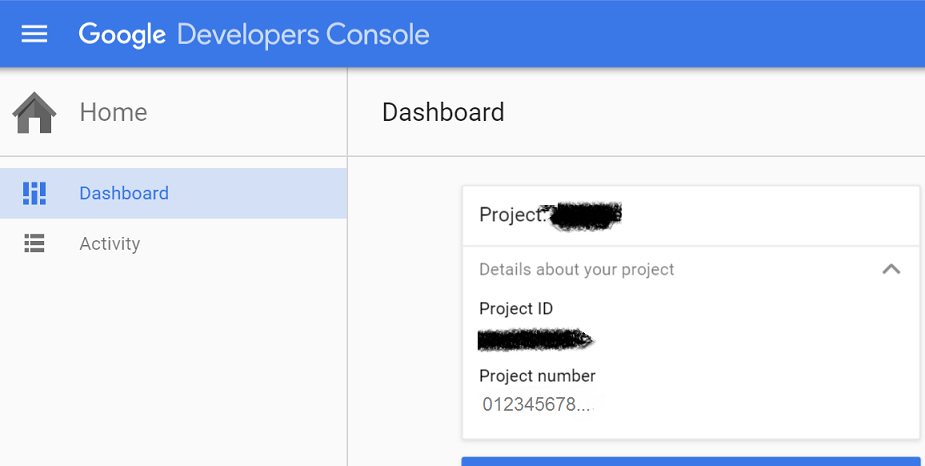Click the Activity list icon
Screen dimensions: 925x466
[34, 243]
